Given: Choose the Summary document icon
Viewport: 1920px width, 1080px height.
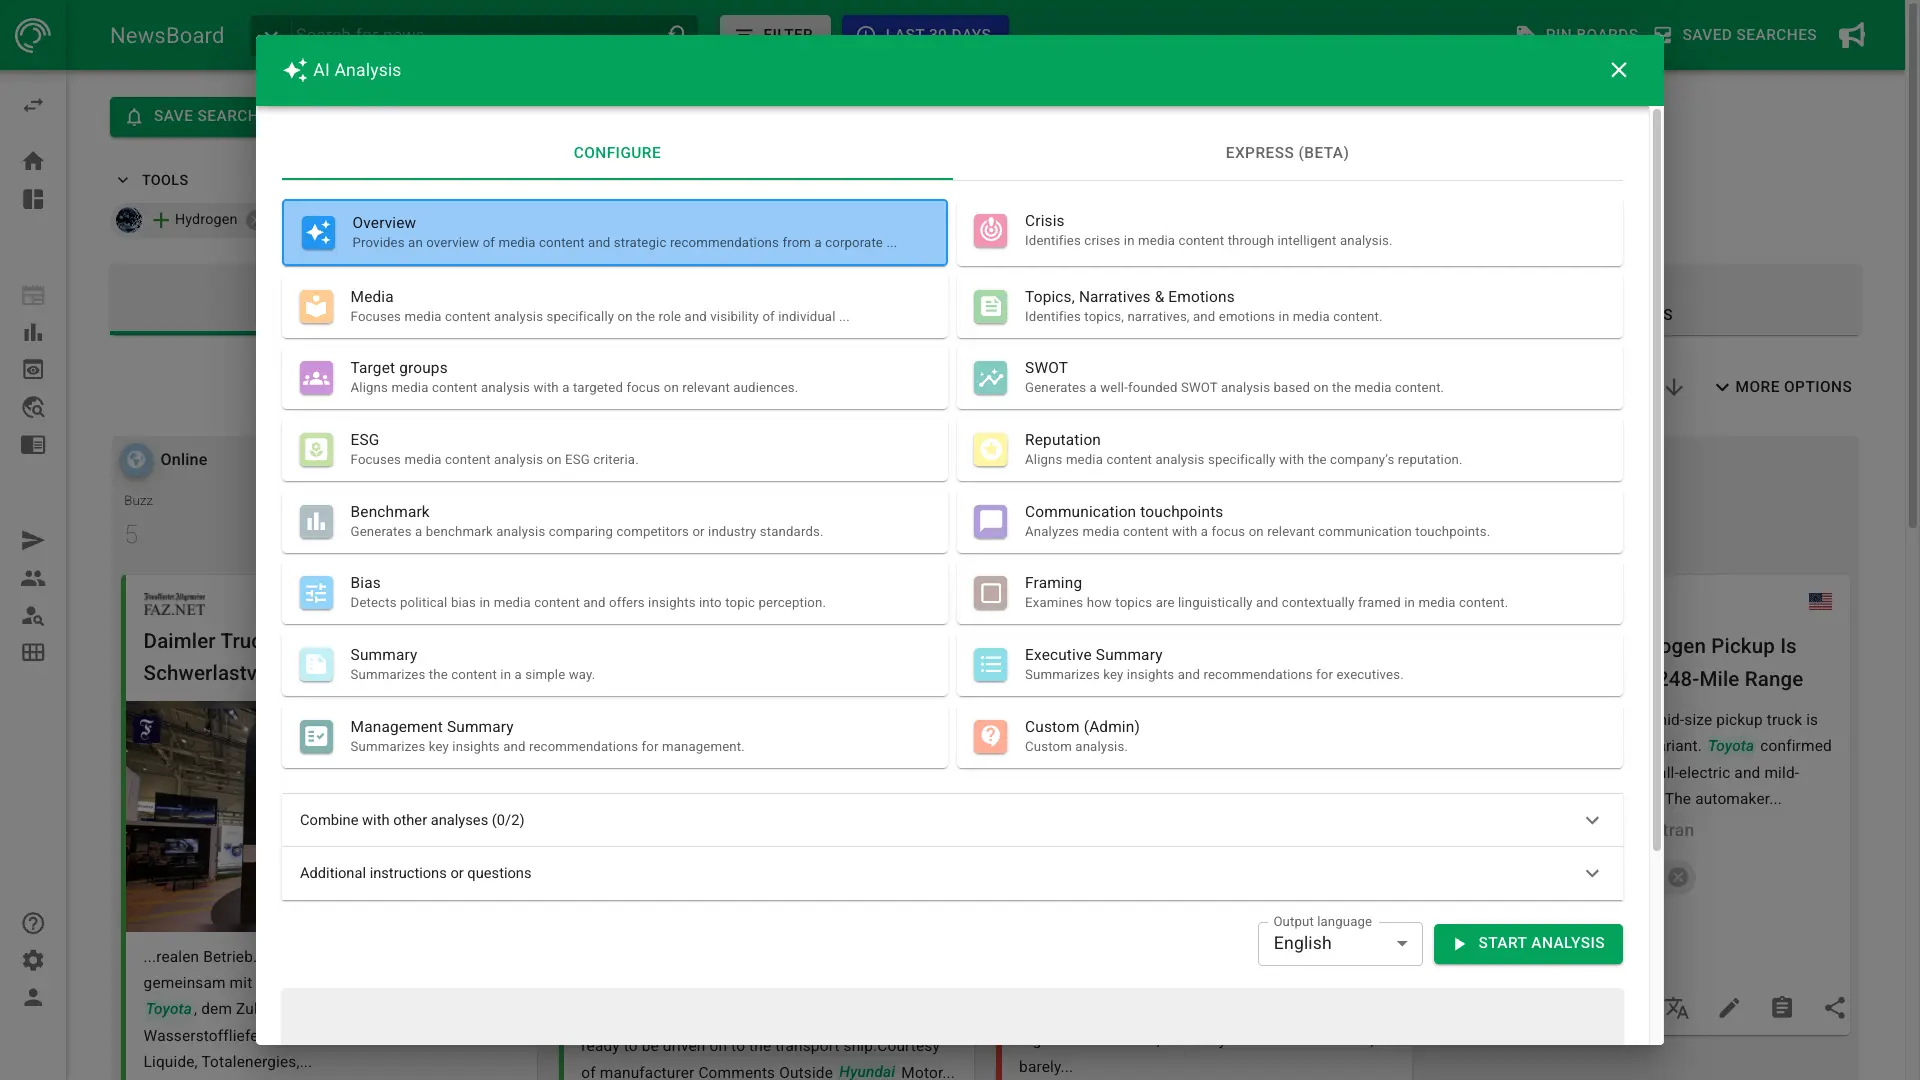Looking at the screenshot, I should pos(316,665).
